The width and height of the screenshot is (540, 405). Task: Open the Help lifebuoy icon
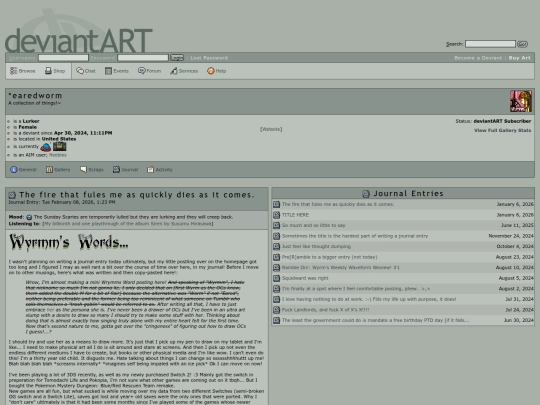point(211,71)
